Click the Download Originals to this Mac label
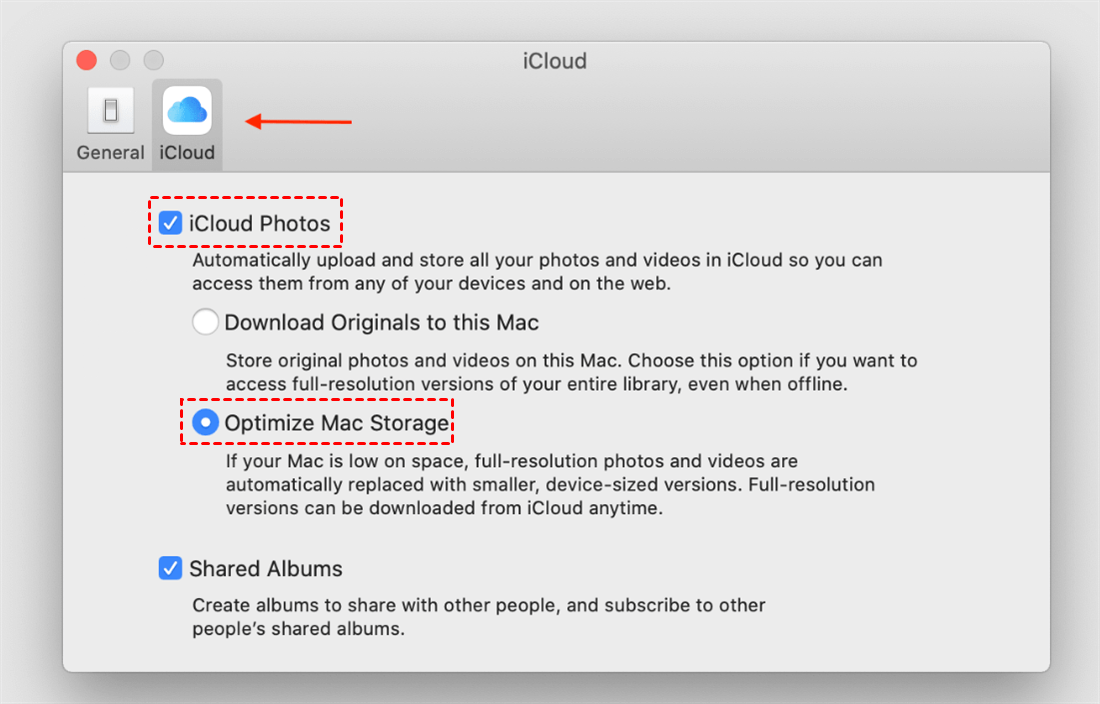This screenshot has height=704, width=1100. tap(381, 322)
